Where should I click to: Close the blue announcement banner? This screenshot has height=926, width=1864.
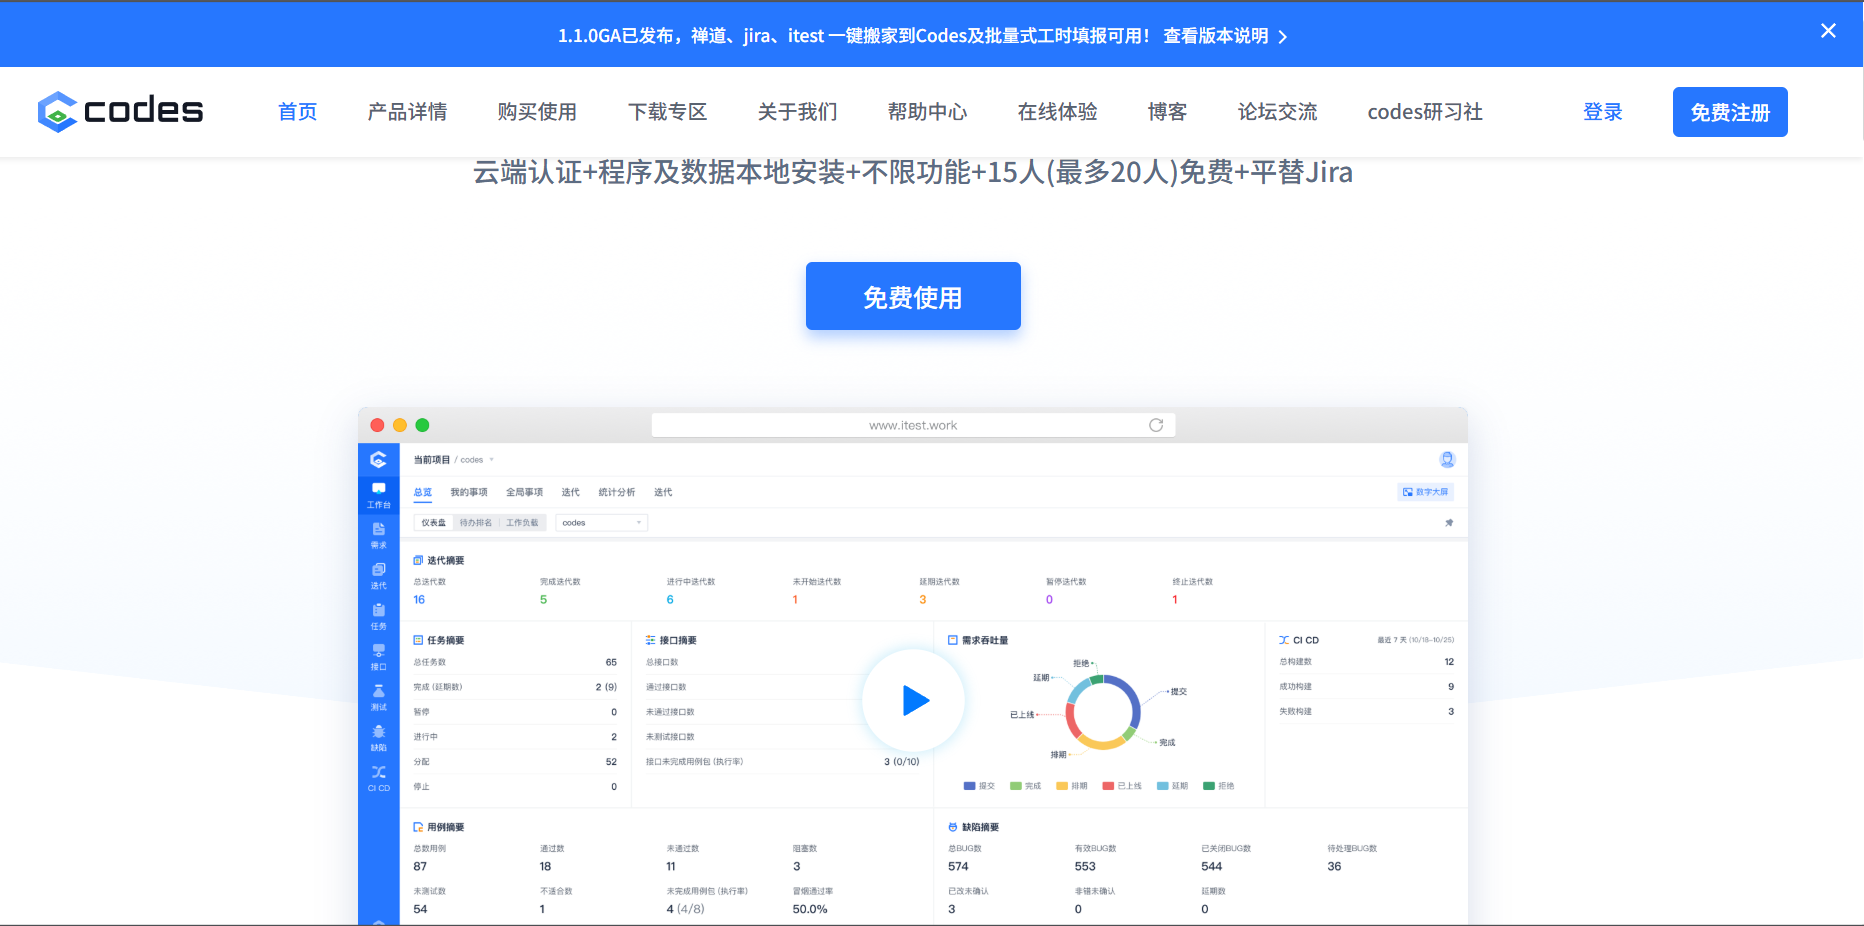1828,31
